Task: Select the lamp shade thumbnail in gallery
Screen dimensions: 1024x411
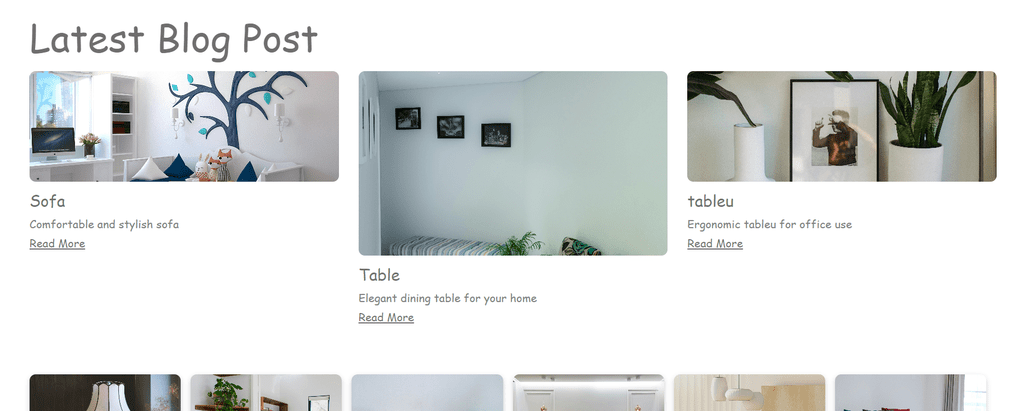Action: click(105, 393)
